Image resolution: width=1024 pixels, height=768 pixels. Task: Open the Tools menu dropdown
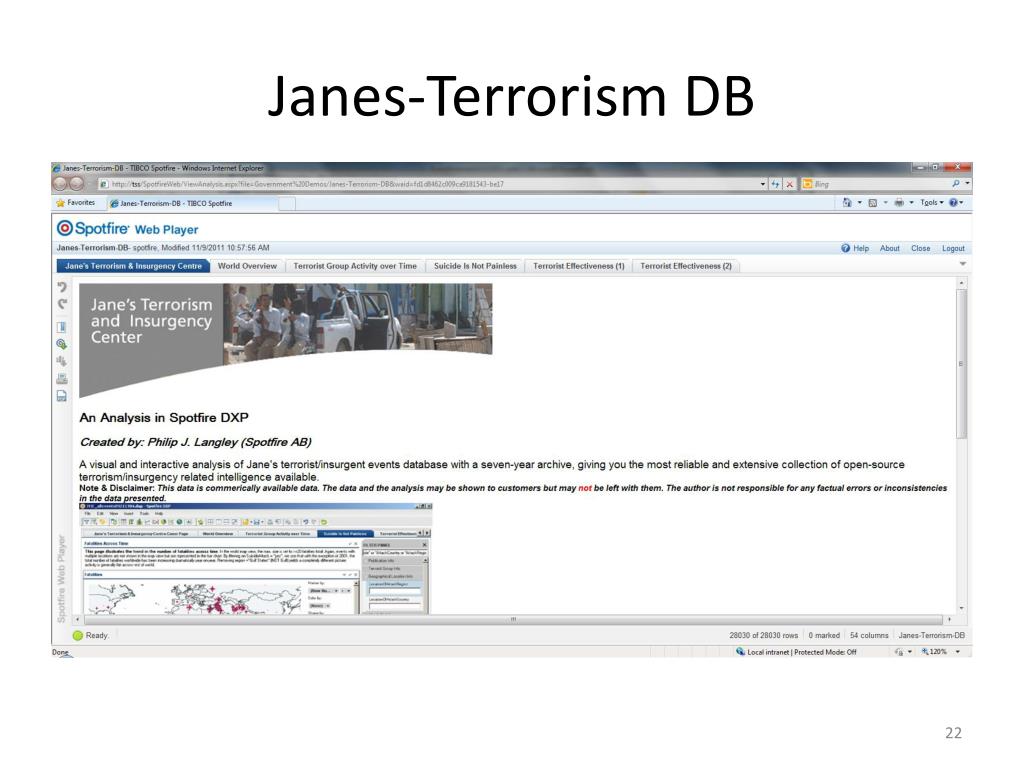(932, 202)
